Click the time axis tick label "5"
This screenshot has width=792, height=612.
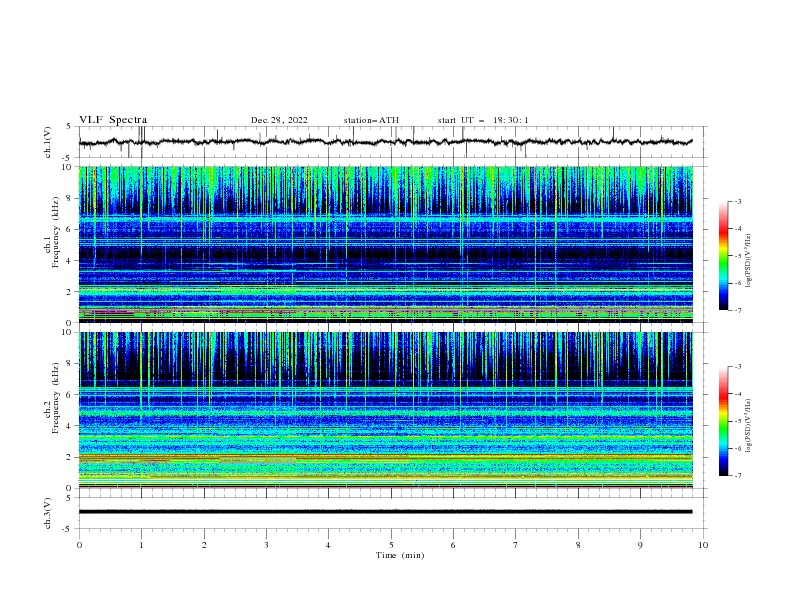click(391, 545)
